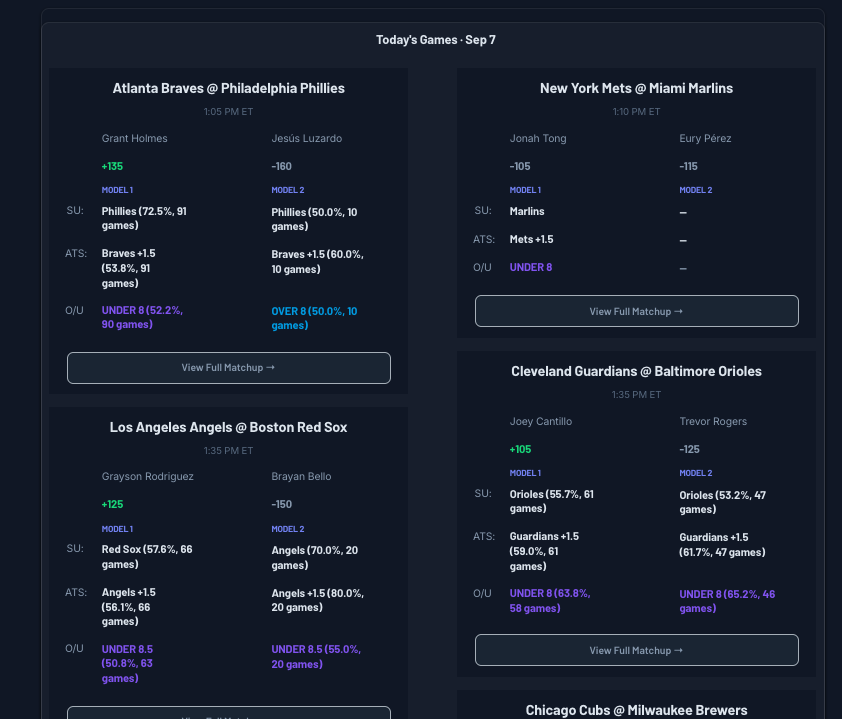This screenshot has height=719, width=842.
Task: Click the "Angels (70.0%, 20 games)" pick
Action: tap(315, 557)
